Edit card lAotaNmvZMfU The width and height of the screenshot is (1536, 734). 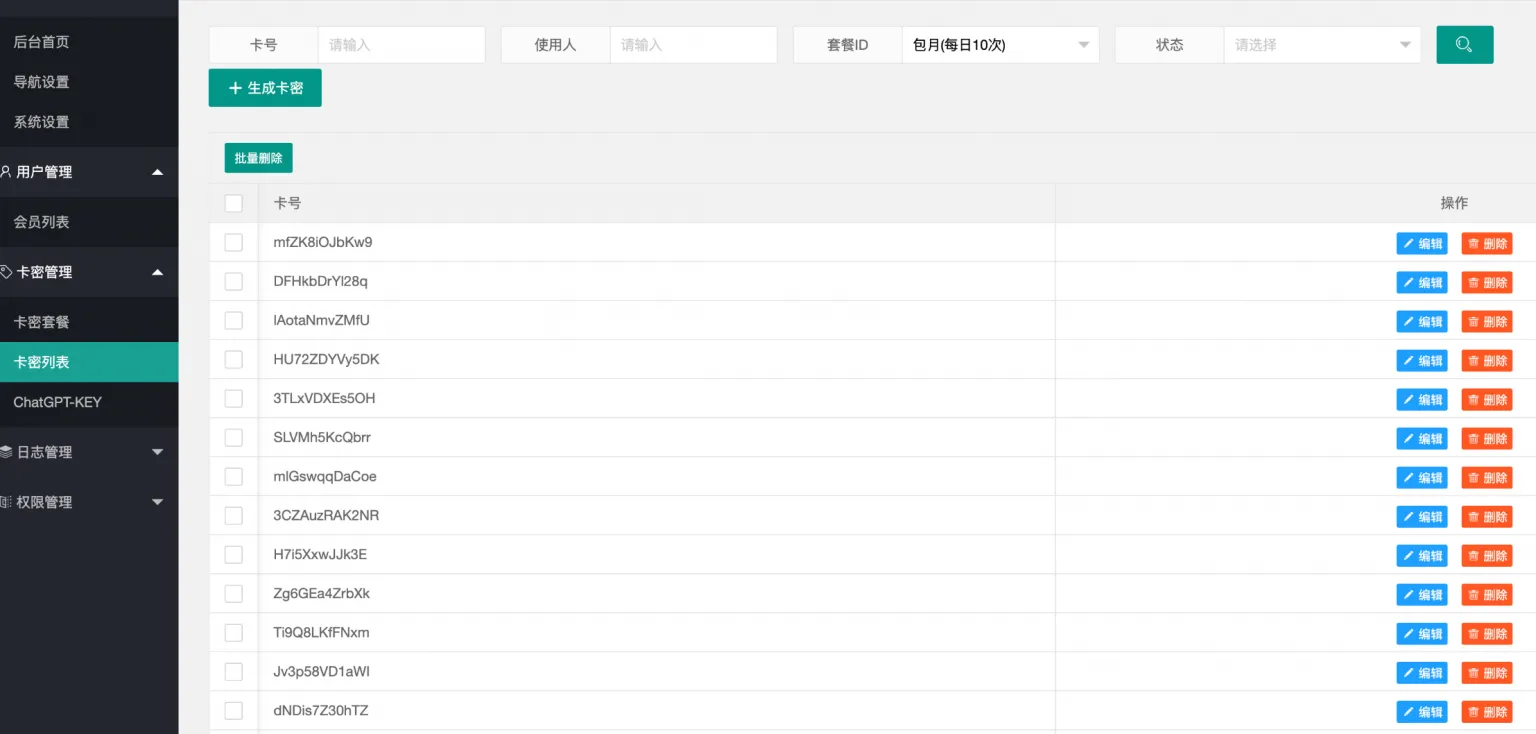tap(1422, 321)
